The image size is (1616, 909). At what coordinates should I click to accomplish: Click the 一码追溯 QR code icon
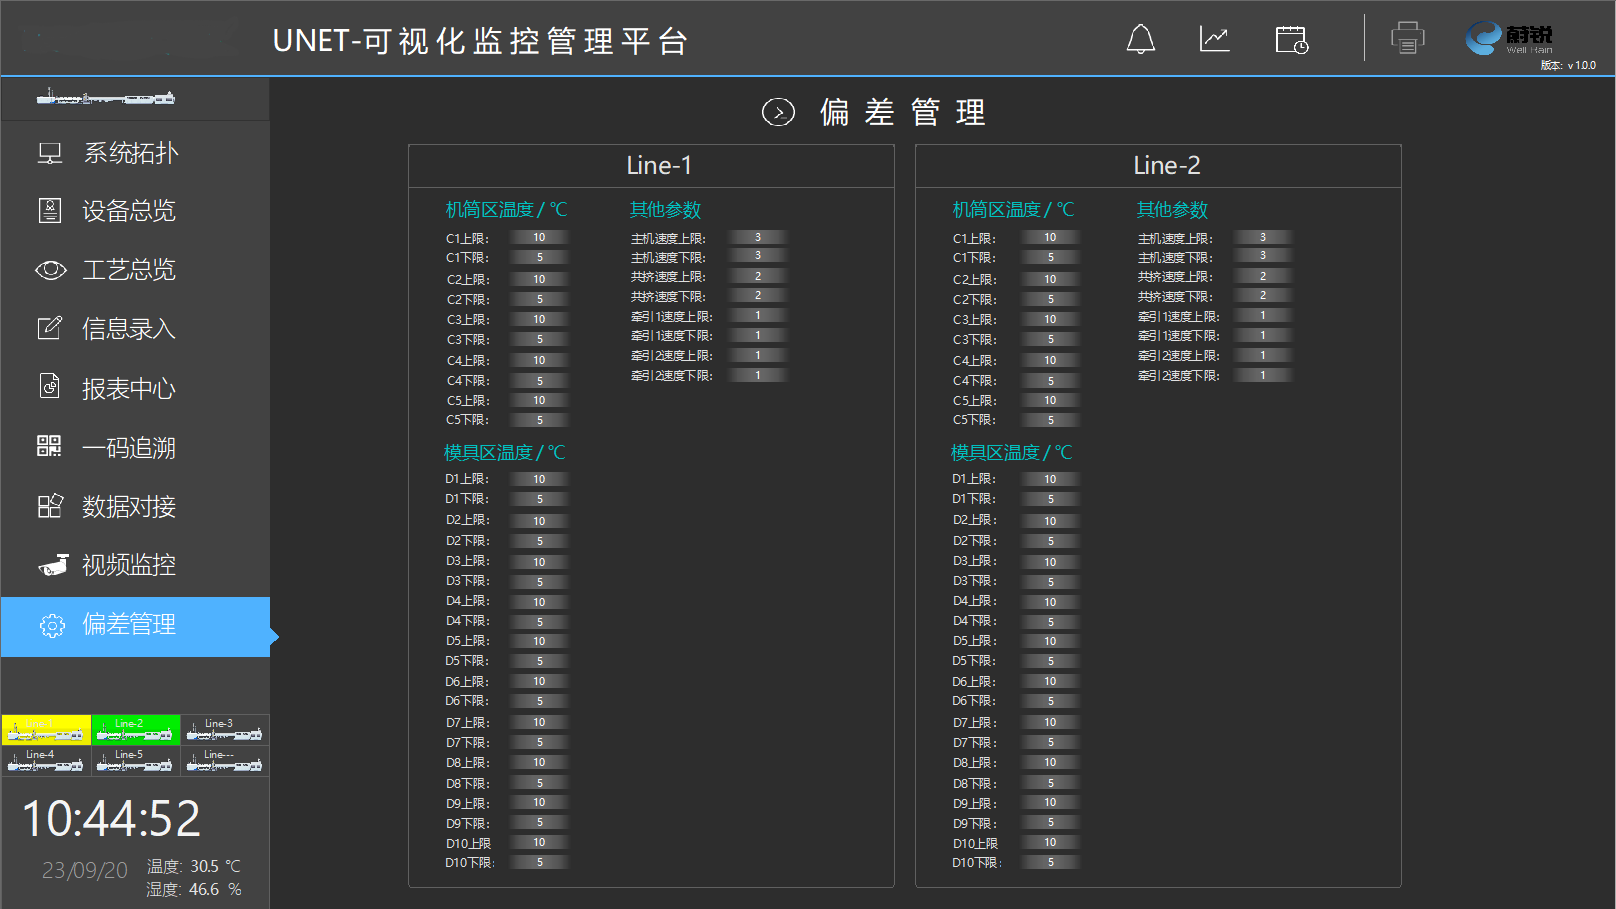click(x=49, y=446)
